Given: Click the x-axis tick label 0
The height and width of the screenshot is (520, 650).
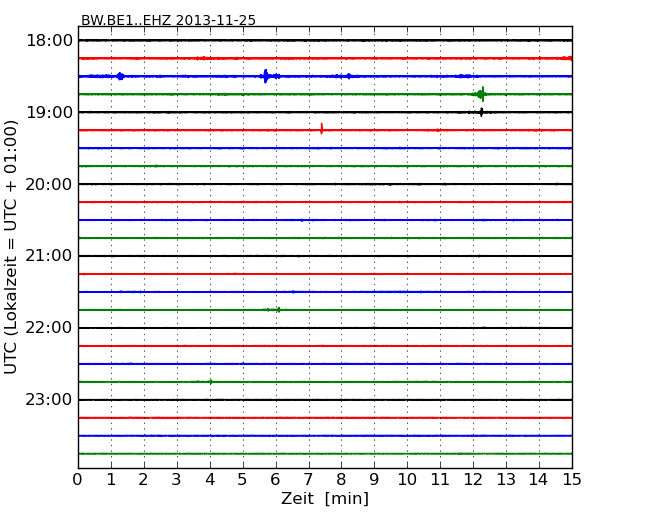Looking at the screenshot, I should tap(78, 480).
